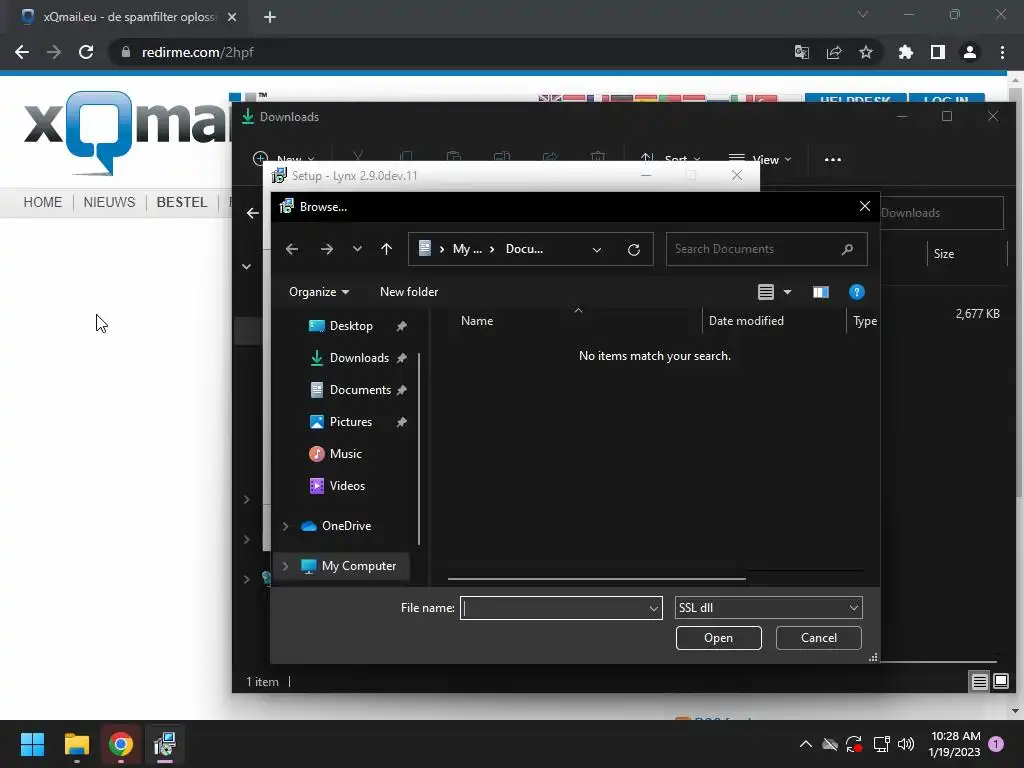
Task: Toggle Chrome side panel
Action: [x=937, y=52]
